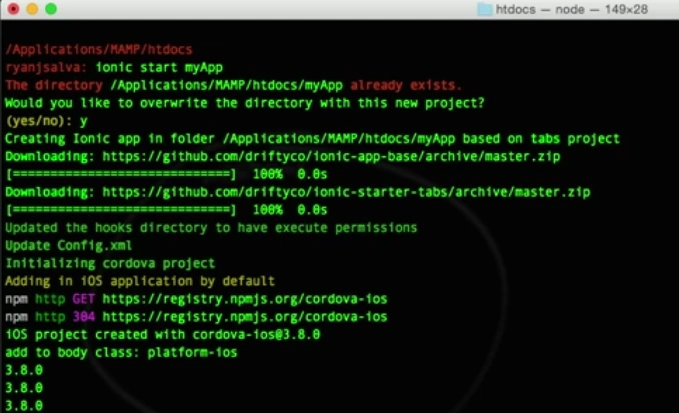
Task: Click the command 'ionic start myApp'
Action: coord(159,68)
